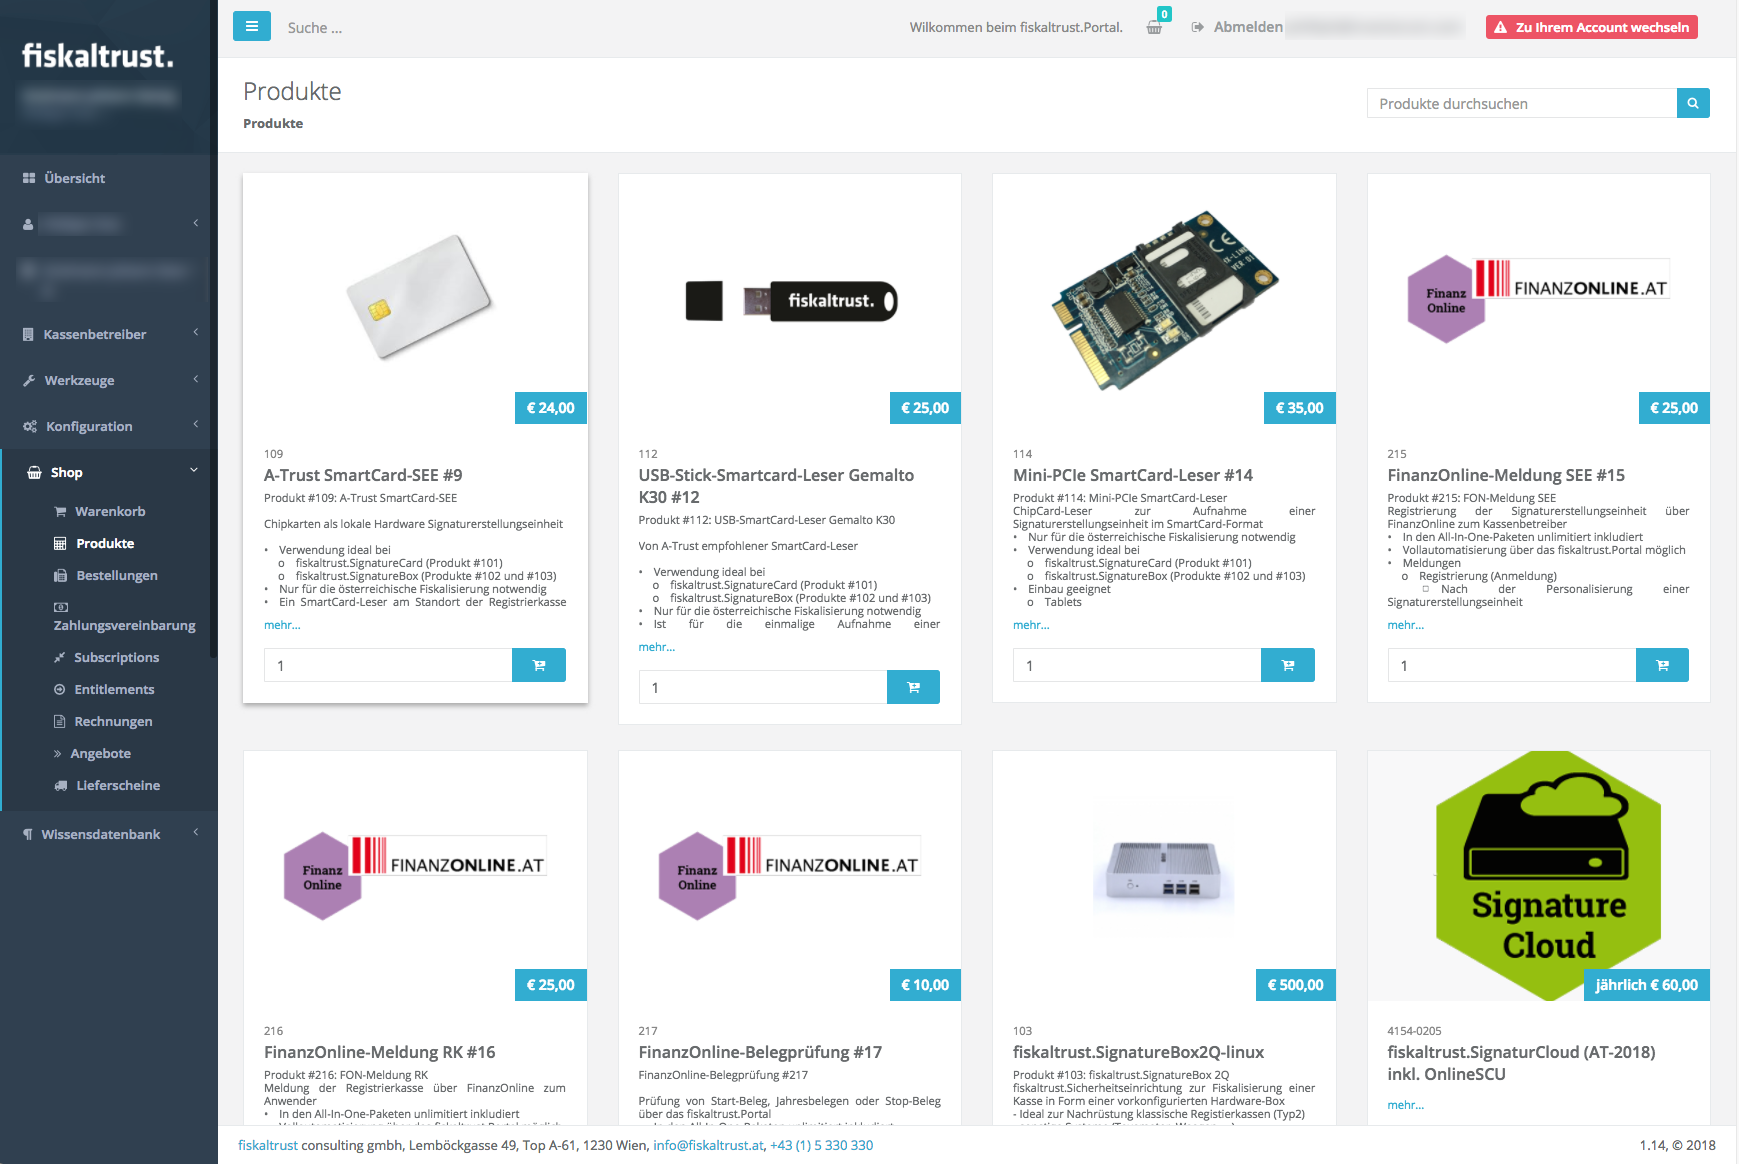
Task: Toggle the sidebar with the hamburger menu button
Action: (x=252, y=26)
